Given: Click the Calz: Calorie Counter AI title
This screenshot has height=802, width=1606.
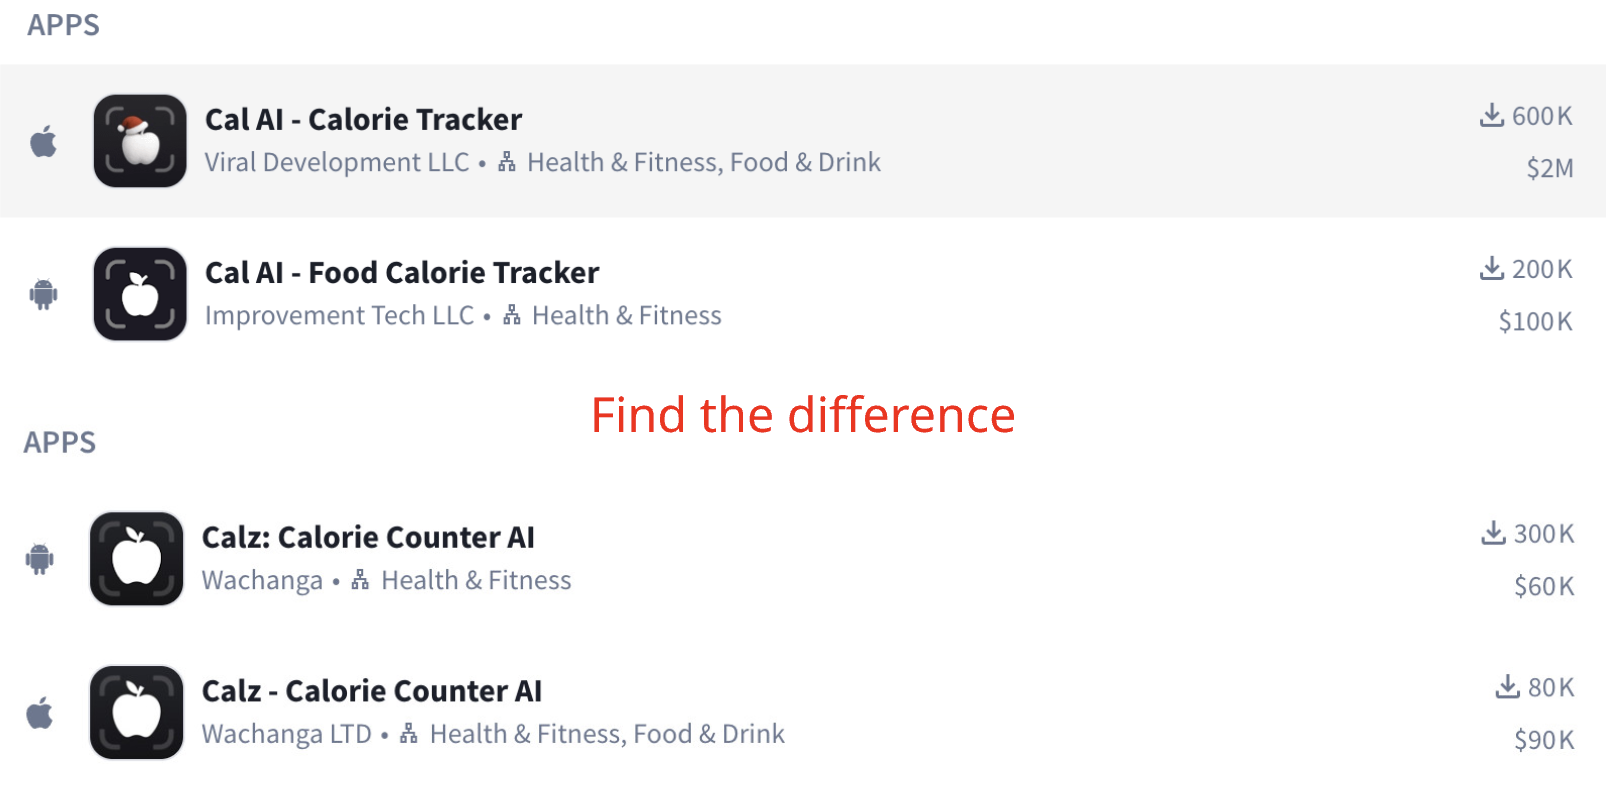Looking at the screenshot, I should click(368, 537).
